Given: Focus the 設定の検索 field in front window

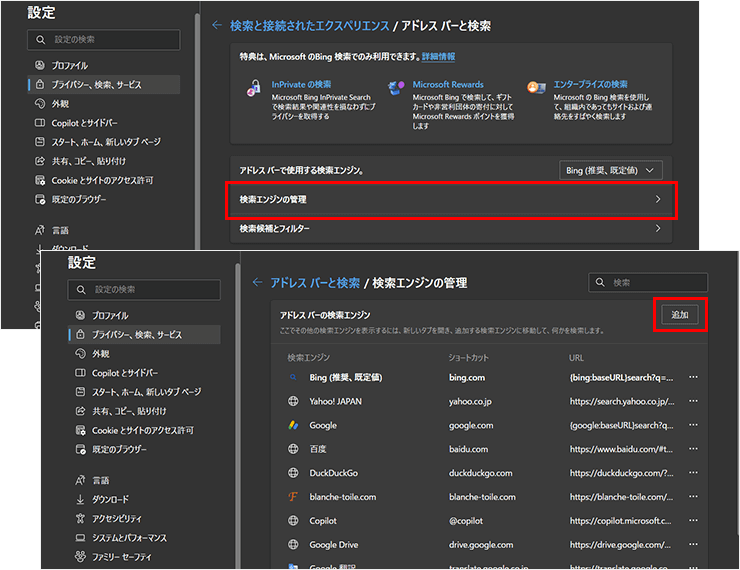Looking at the screenshot, I should click(144, 289).
